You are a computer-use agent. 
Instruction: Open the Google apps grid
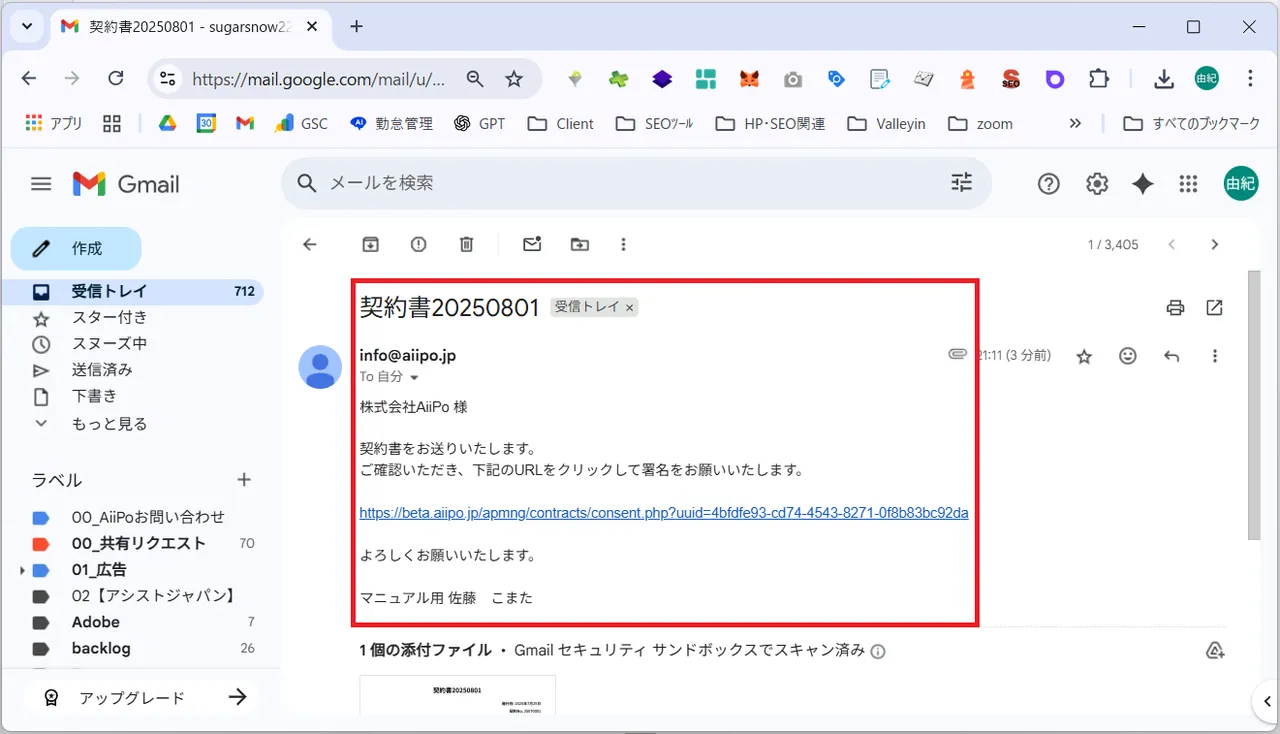point(1188,184)
